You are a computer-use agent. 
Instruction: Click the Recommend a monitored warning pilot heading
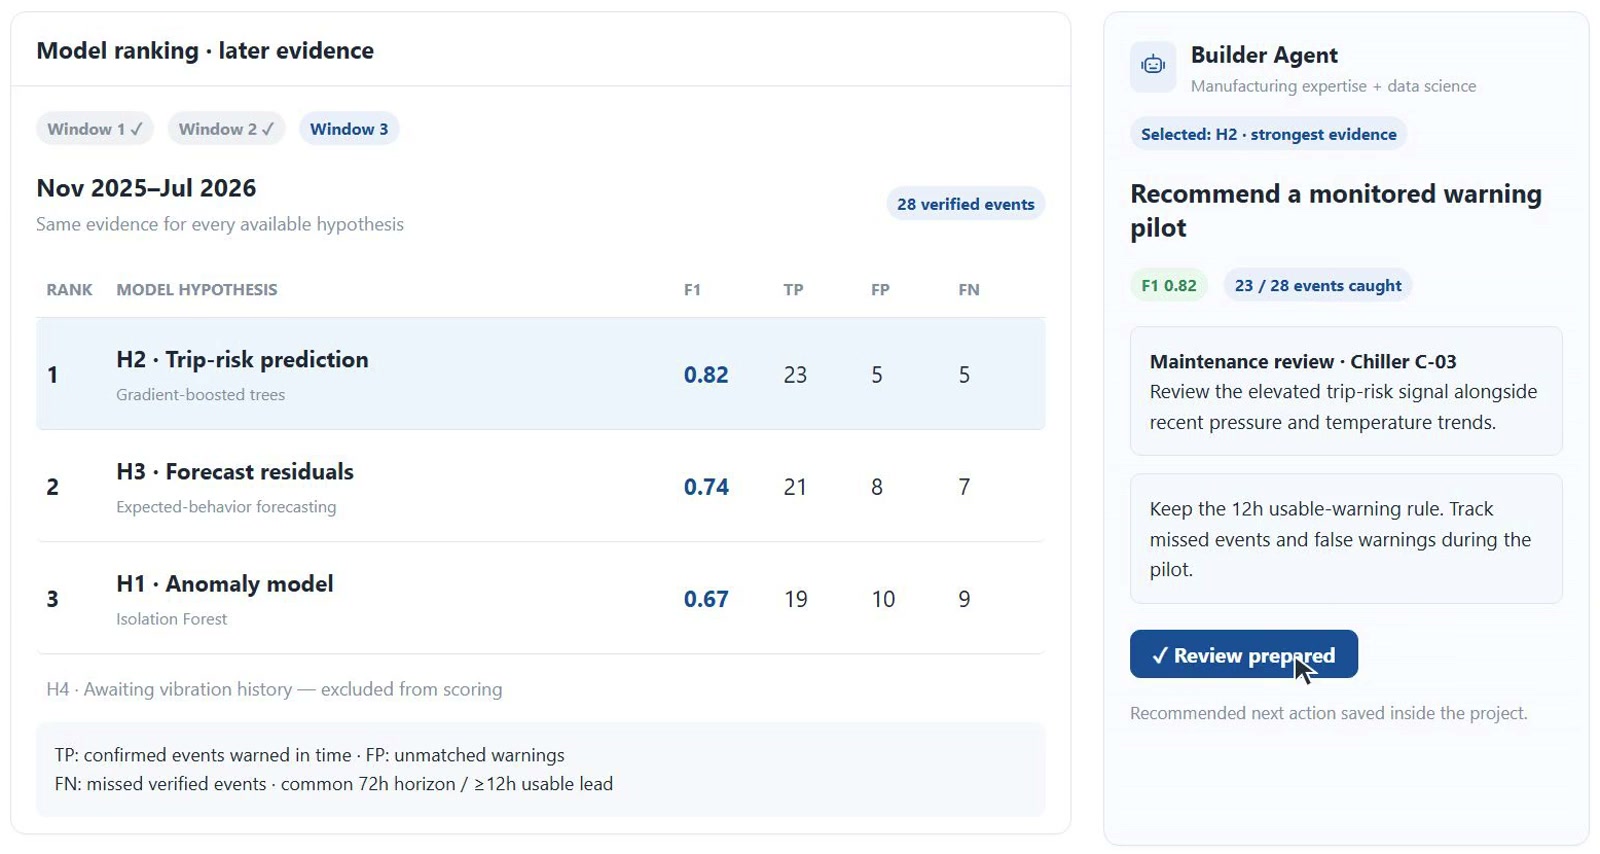click(x=1336, y=210)
